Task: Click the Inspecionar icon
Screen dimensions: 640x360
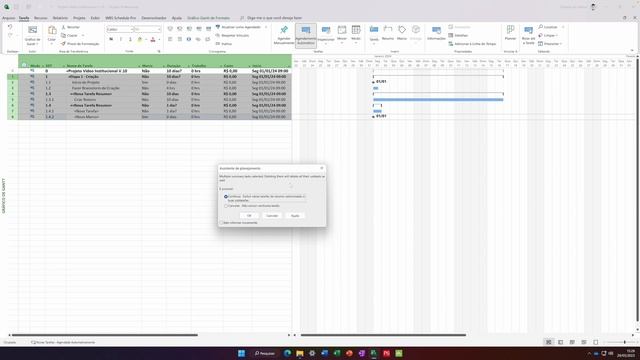Action: [326, 30]
